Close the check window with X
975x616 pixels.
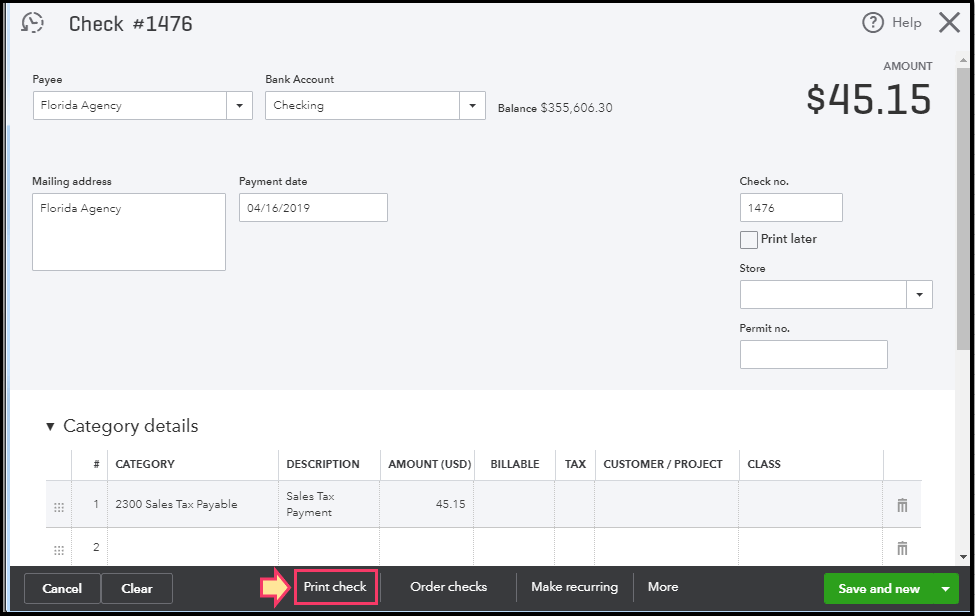(x=948, y=23)
